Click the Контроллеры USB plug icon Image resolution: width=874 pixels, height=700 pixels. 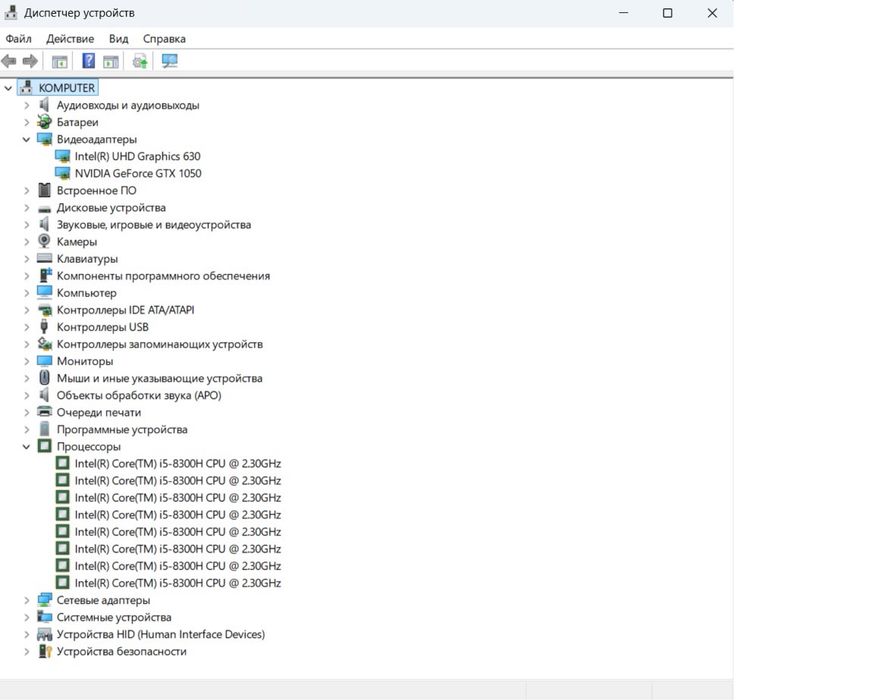tap(44, 327)
